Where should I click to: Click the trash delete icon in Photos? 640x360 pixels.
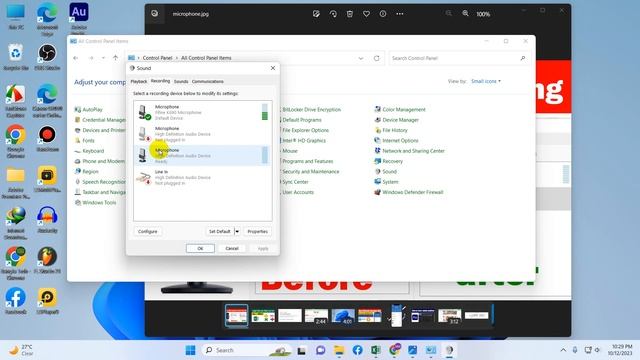pyautogui.click(x=350, y=14)
